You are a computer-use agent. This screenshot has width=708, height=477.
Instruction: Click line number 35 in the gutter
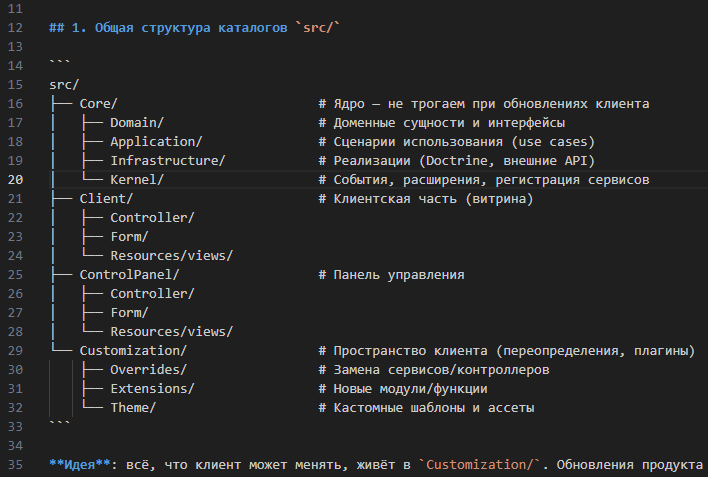click(15, 465)
